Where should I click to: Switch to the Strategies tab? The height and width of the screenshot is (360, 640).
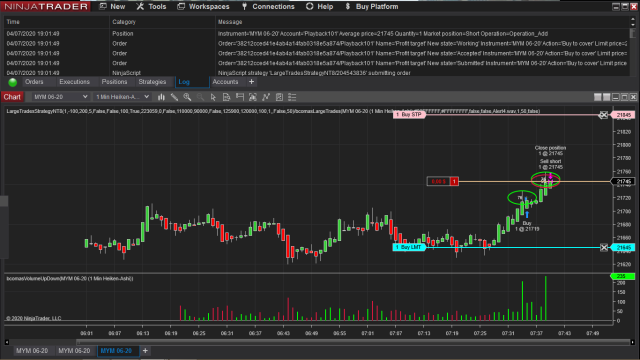coord(152,82)
